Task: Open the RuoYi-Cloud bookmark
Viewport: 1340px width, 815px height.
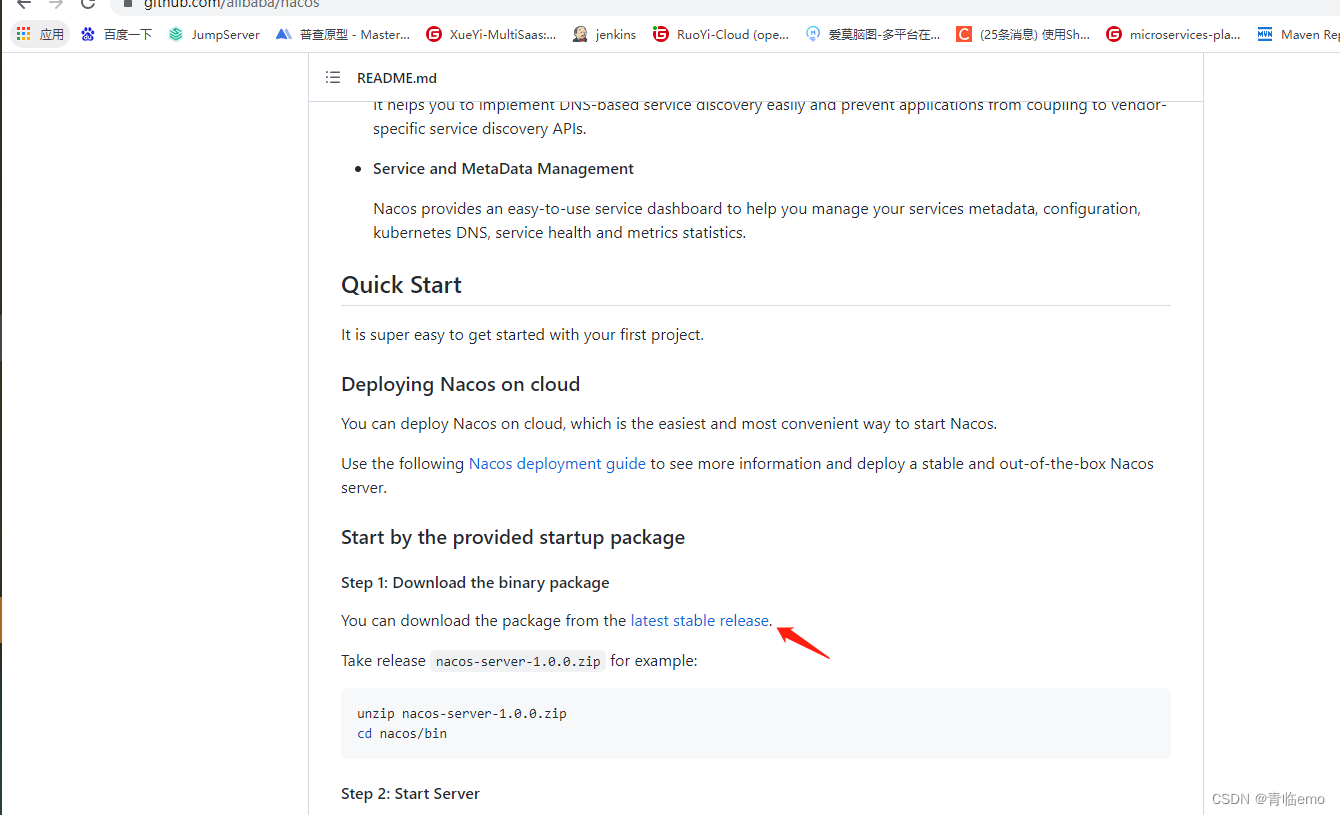Action: click(721, 34)
